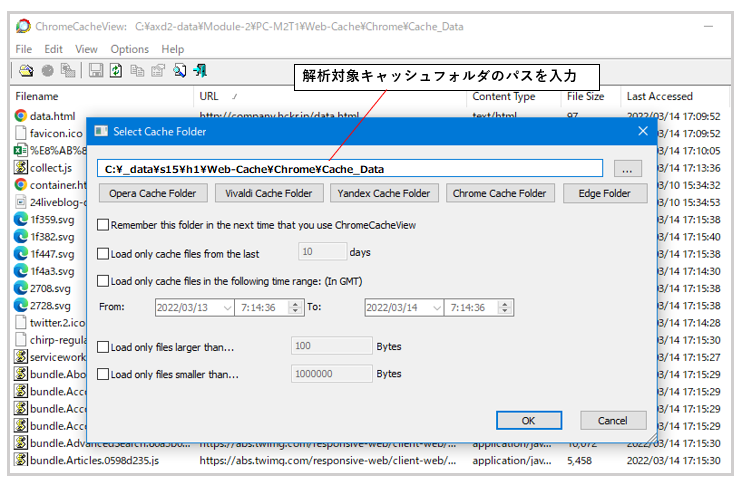This screenshot has width=738, height=489.
Task: Open the Edit menu
Action: point(53,49)
